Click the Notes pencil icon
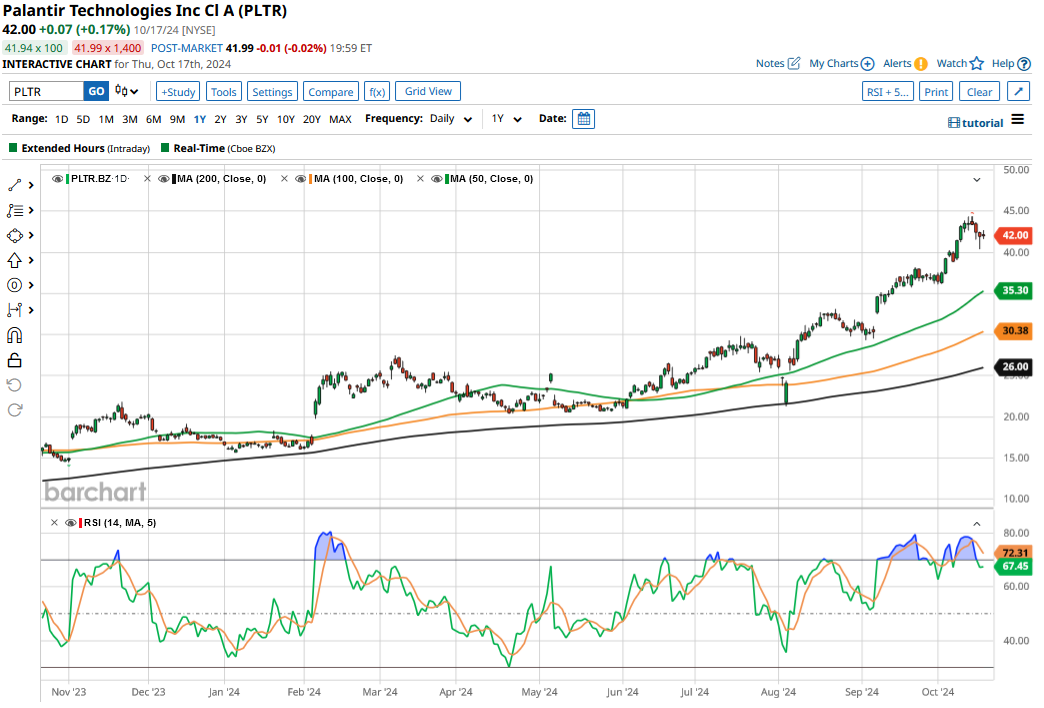 coord(794,63)
